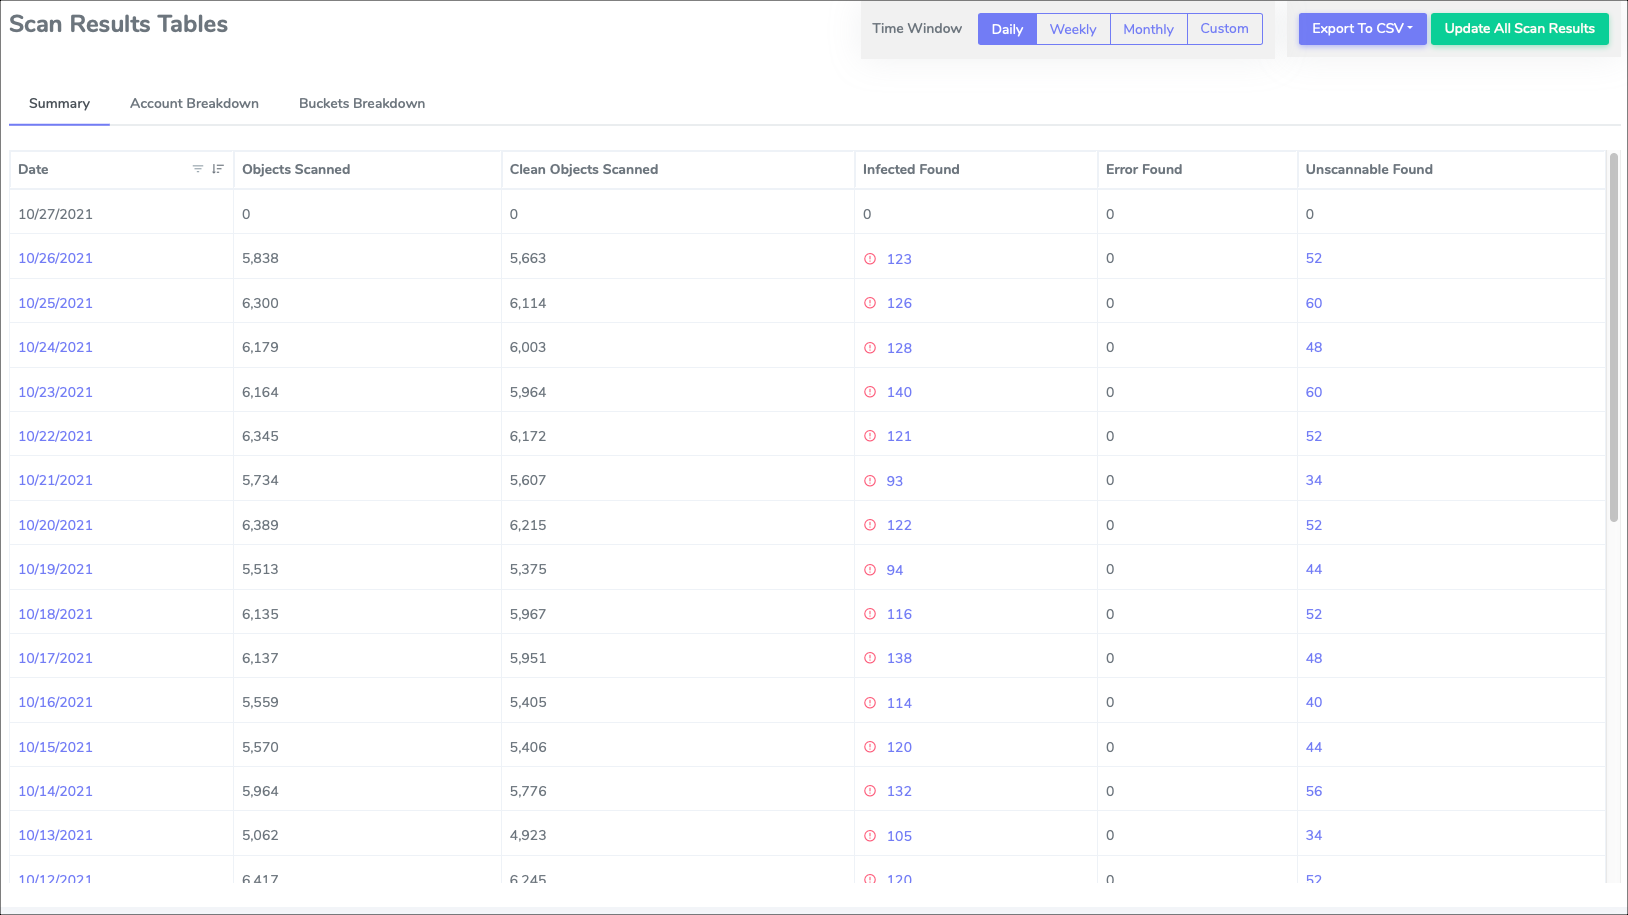Click the infected warning icon for 10/18/2021

coord(870,614)
